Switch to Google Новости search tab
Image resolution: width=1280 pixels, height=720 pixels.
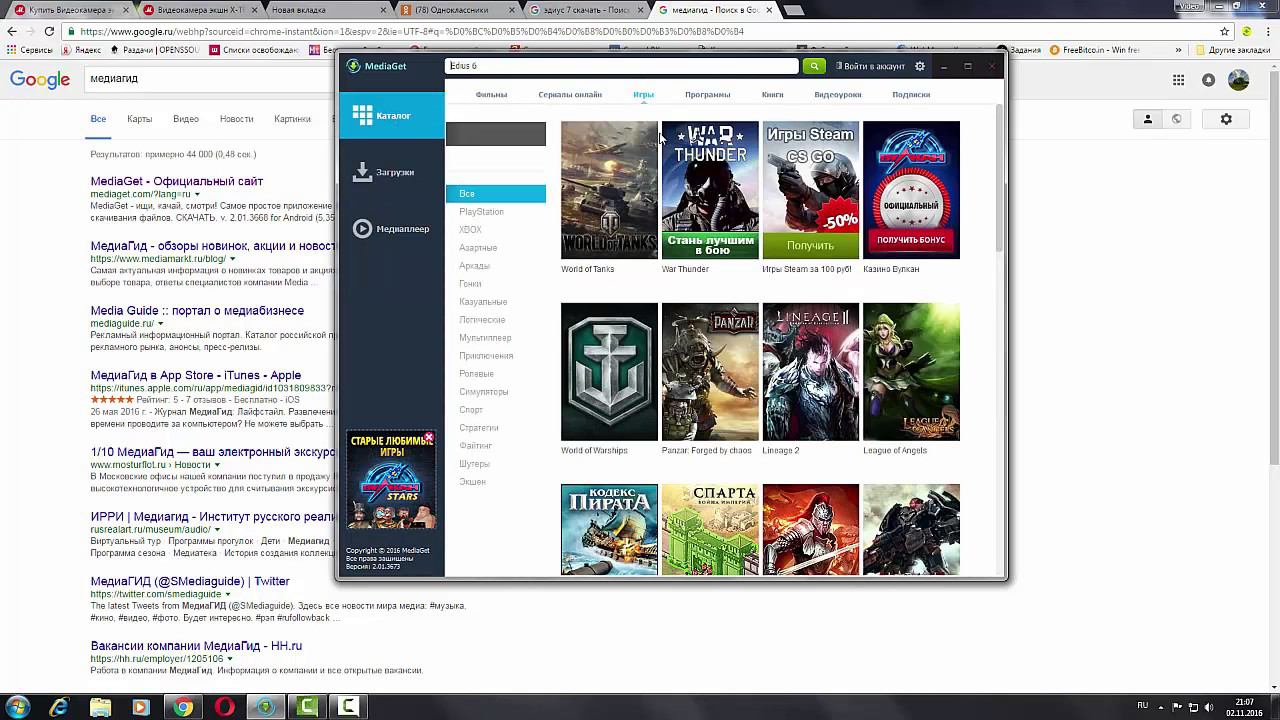[x=236, y=119]
